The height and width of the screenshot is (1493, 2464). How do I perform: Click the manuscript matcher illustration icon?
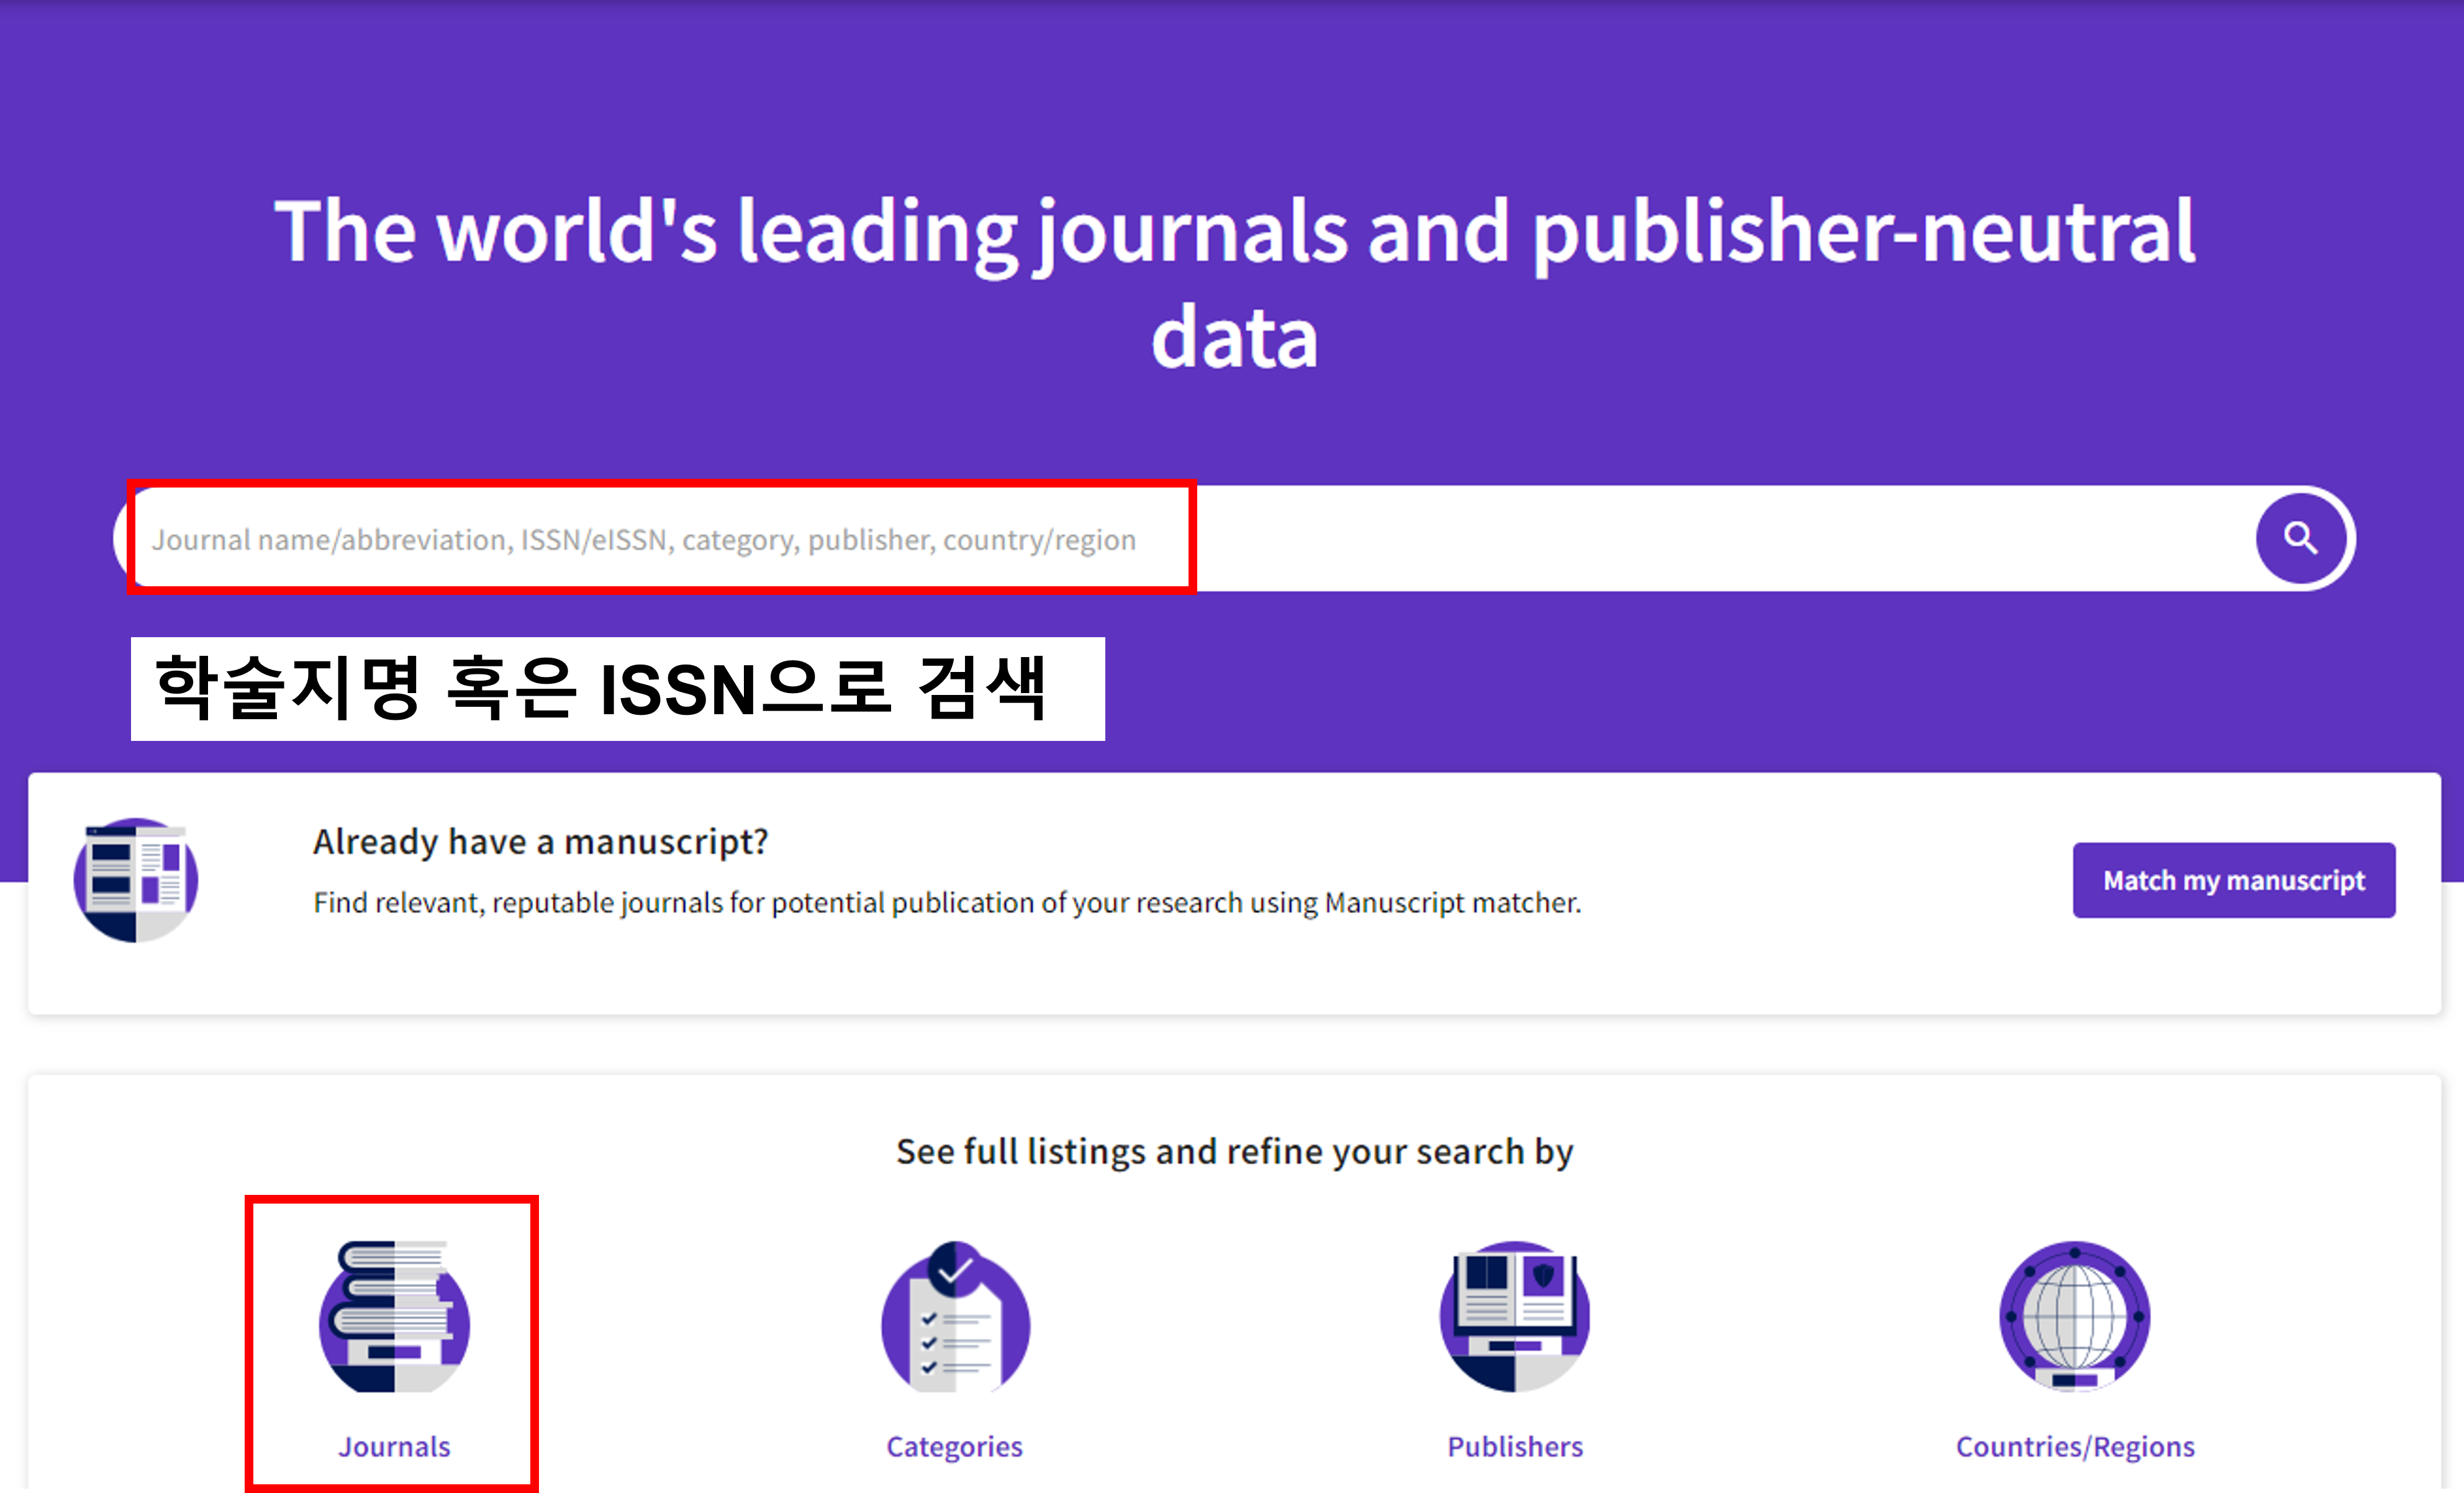pos(136,880)
